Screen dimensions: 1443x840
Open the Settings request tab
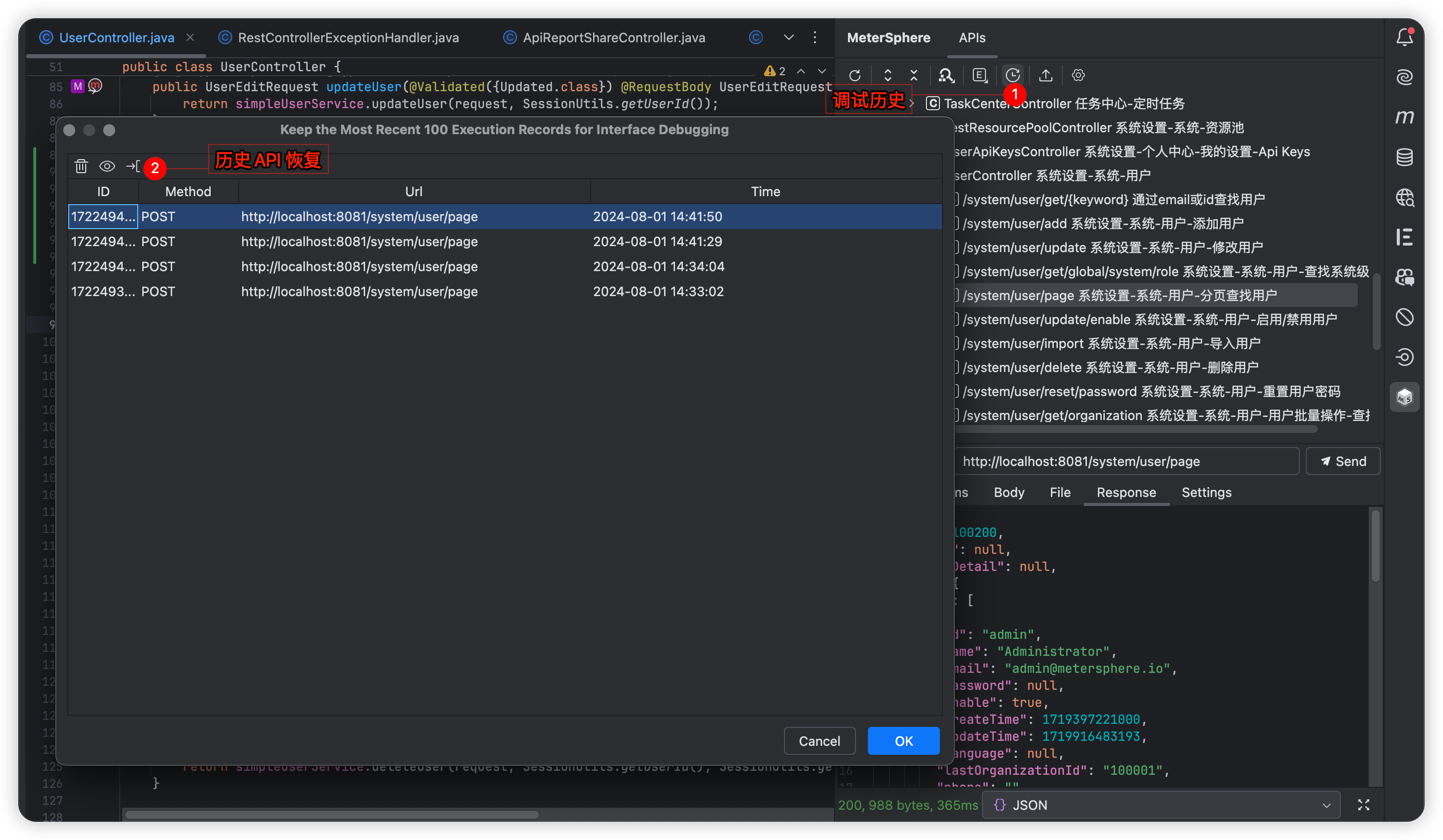click(x=1206, y=492)
